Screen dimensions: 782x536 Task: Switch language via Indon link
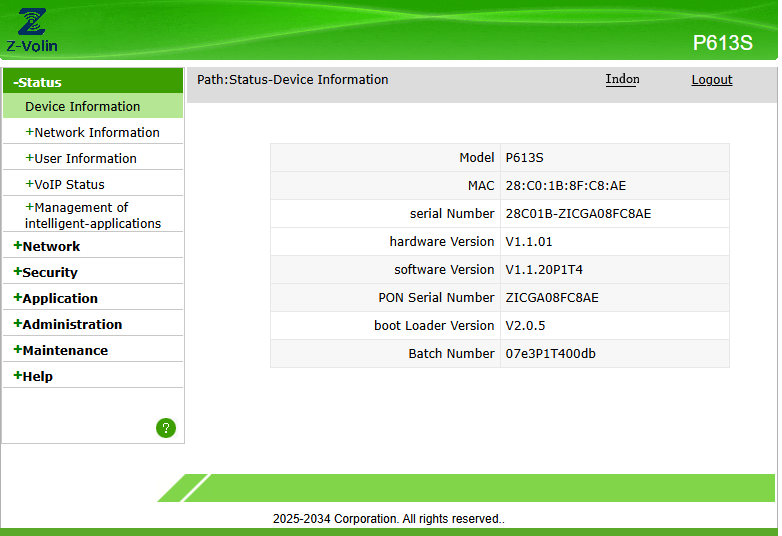(622, 79)
